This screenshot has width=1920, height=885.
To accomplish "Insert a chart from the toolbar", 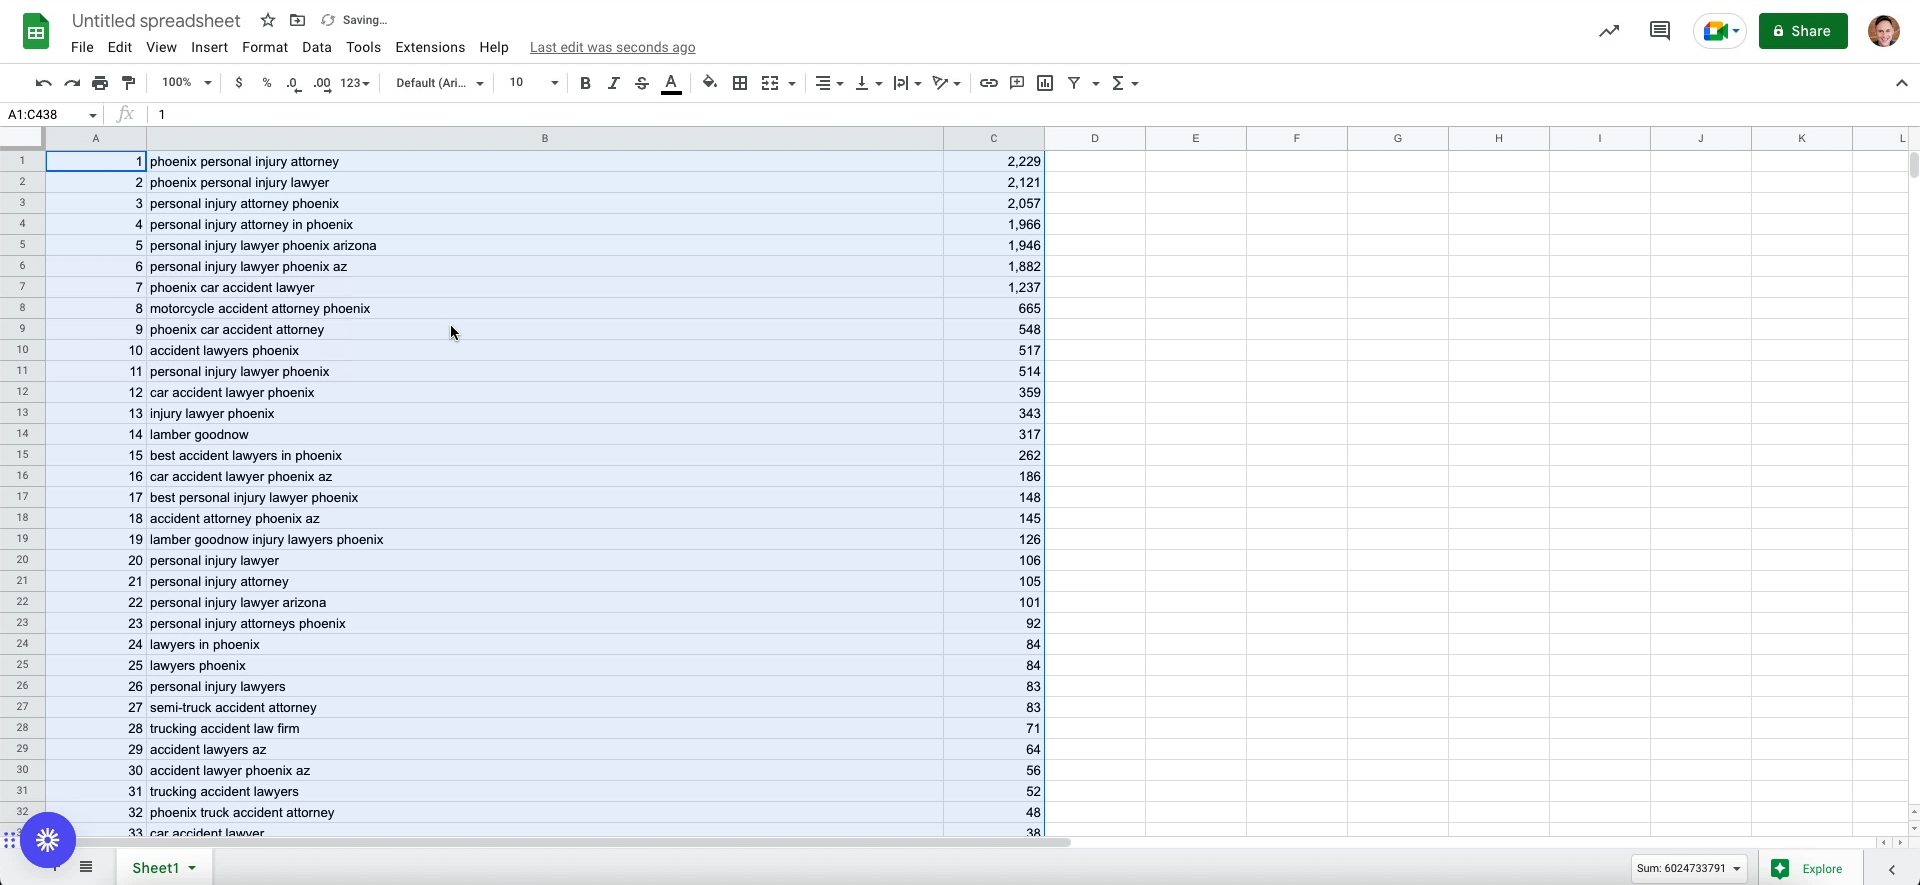I will pos(1045,83).
